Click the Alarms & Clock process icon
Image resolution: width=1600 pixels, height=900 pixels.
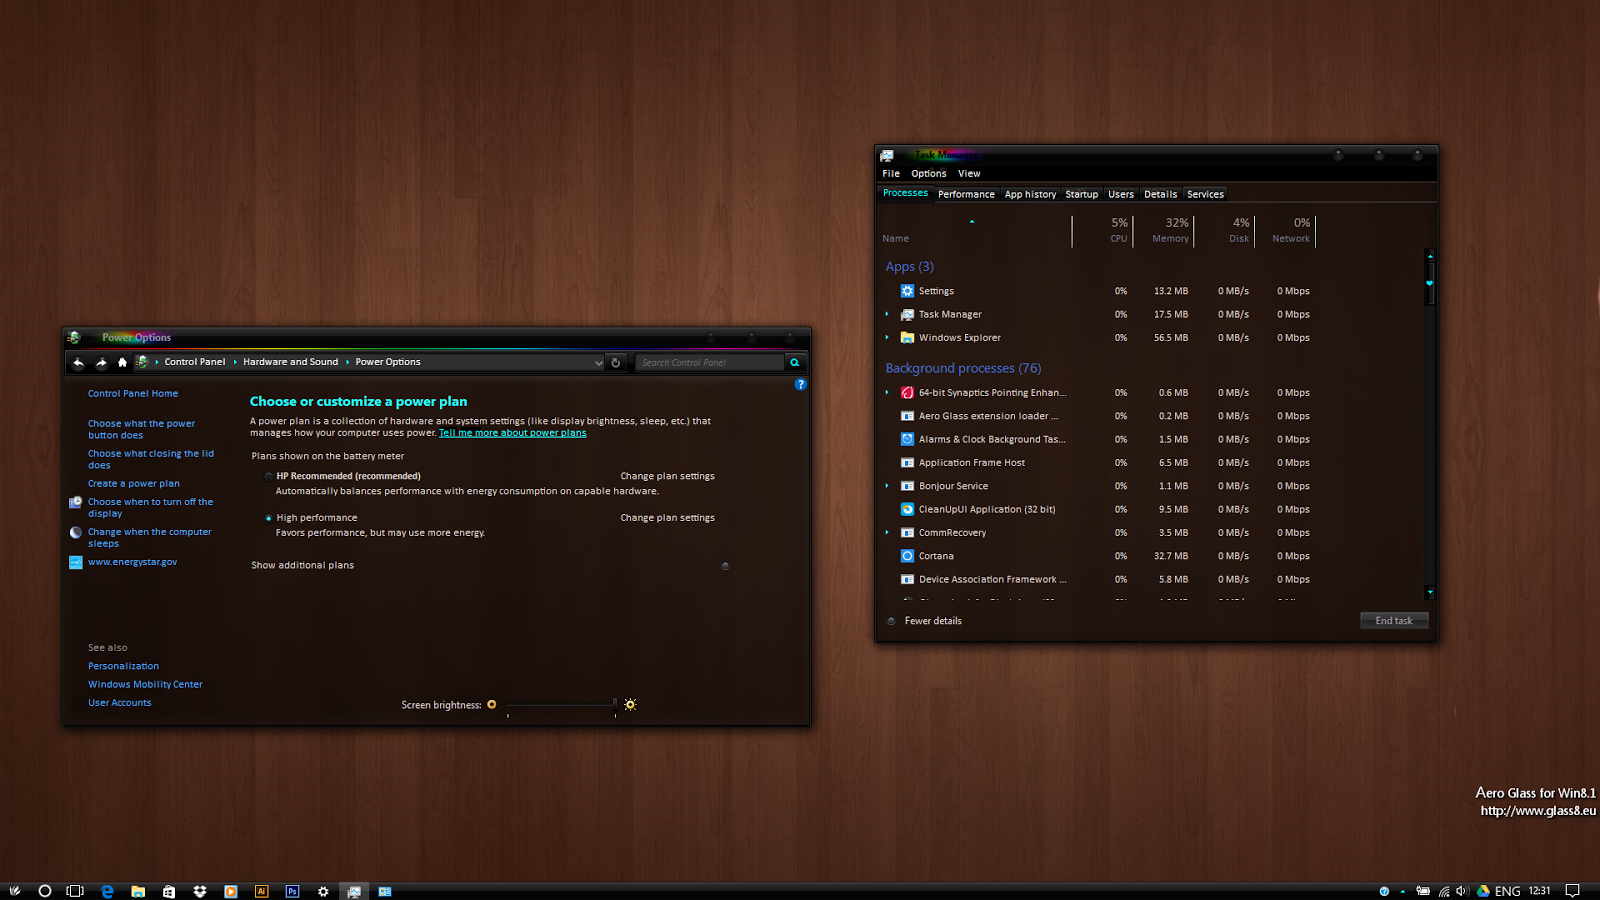[907, 439]
